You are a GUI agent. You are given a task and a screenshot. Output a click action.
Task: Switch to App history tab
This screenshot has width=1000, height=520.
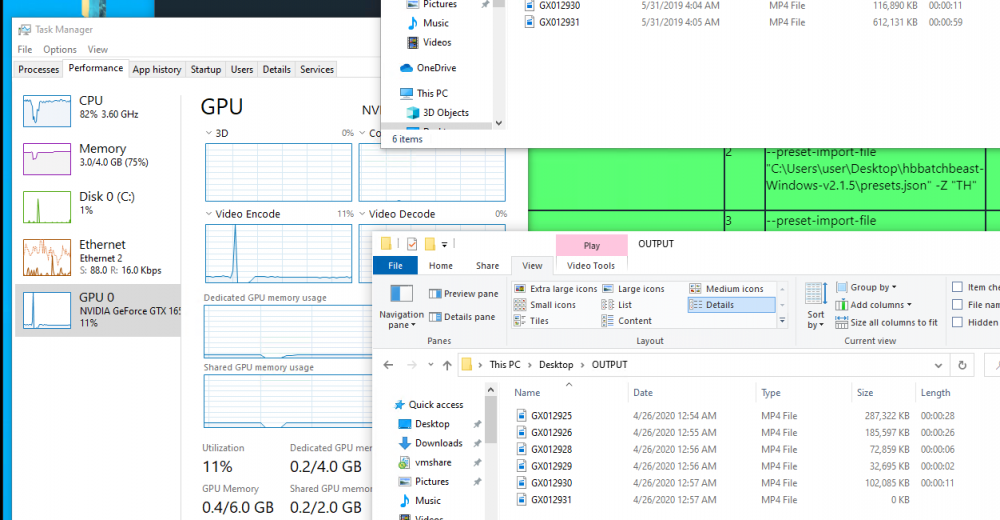click(157, 70)
